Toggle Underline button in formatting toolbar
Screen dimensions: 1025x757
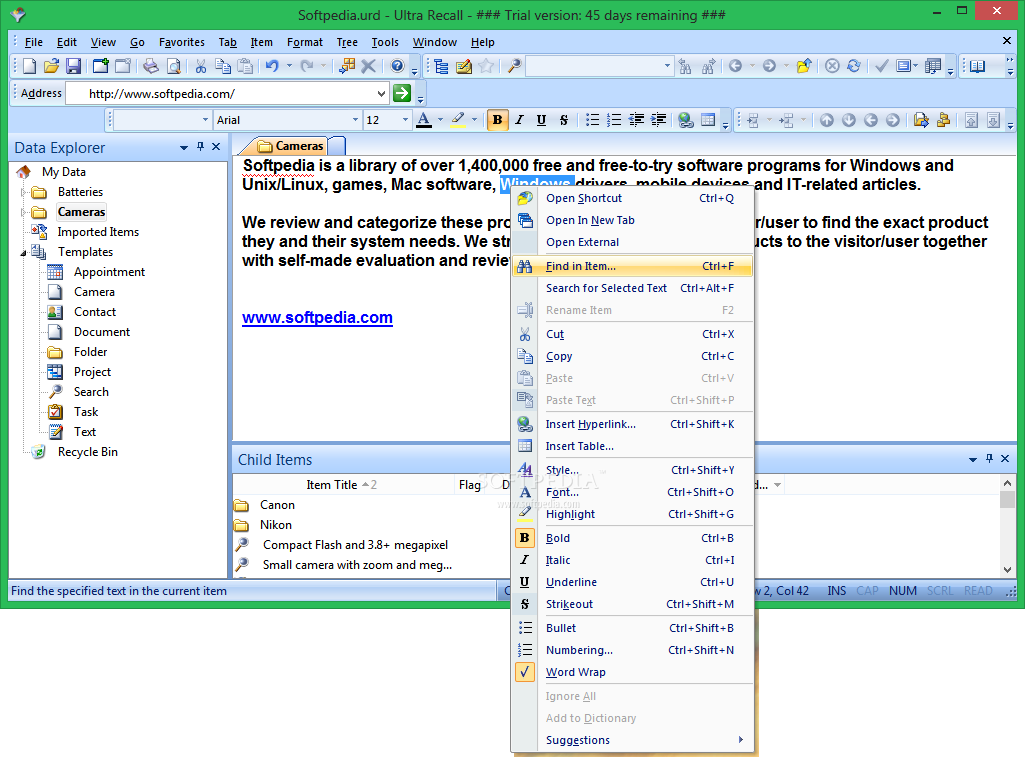click(x=541, y=120)
